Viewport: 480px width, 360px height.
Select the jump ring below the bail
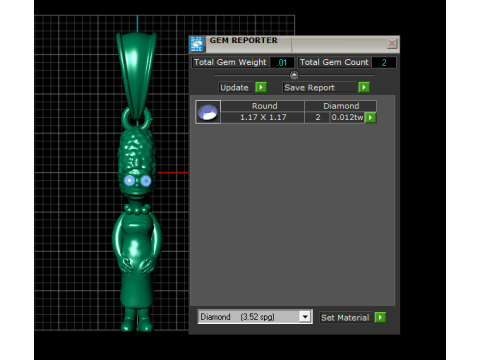pyautogui.click(x=137, y=118)
